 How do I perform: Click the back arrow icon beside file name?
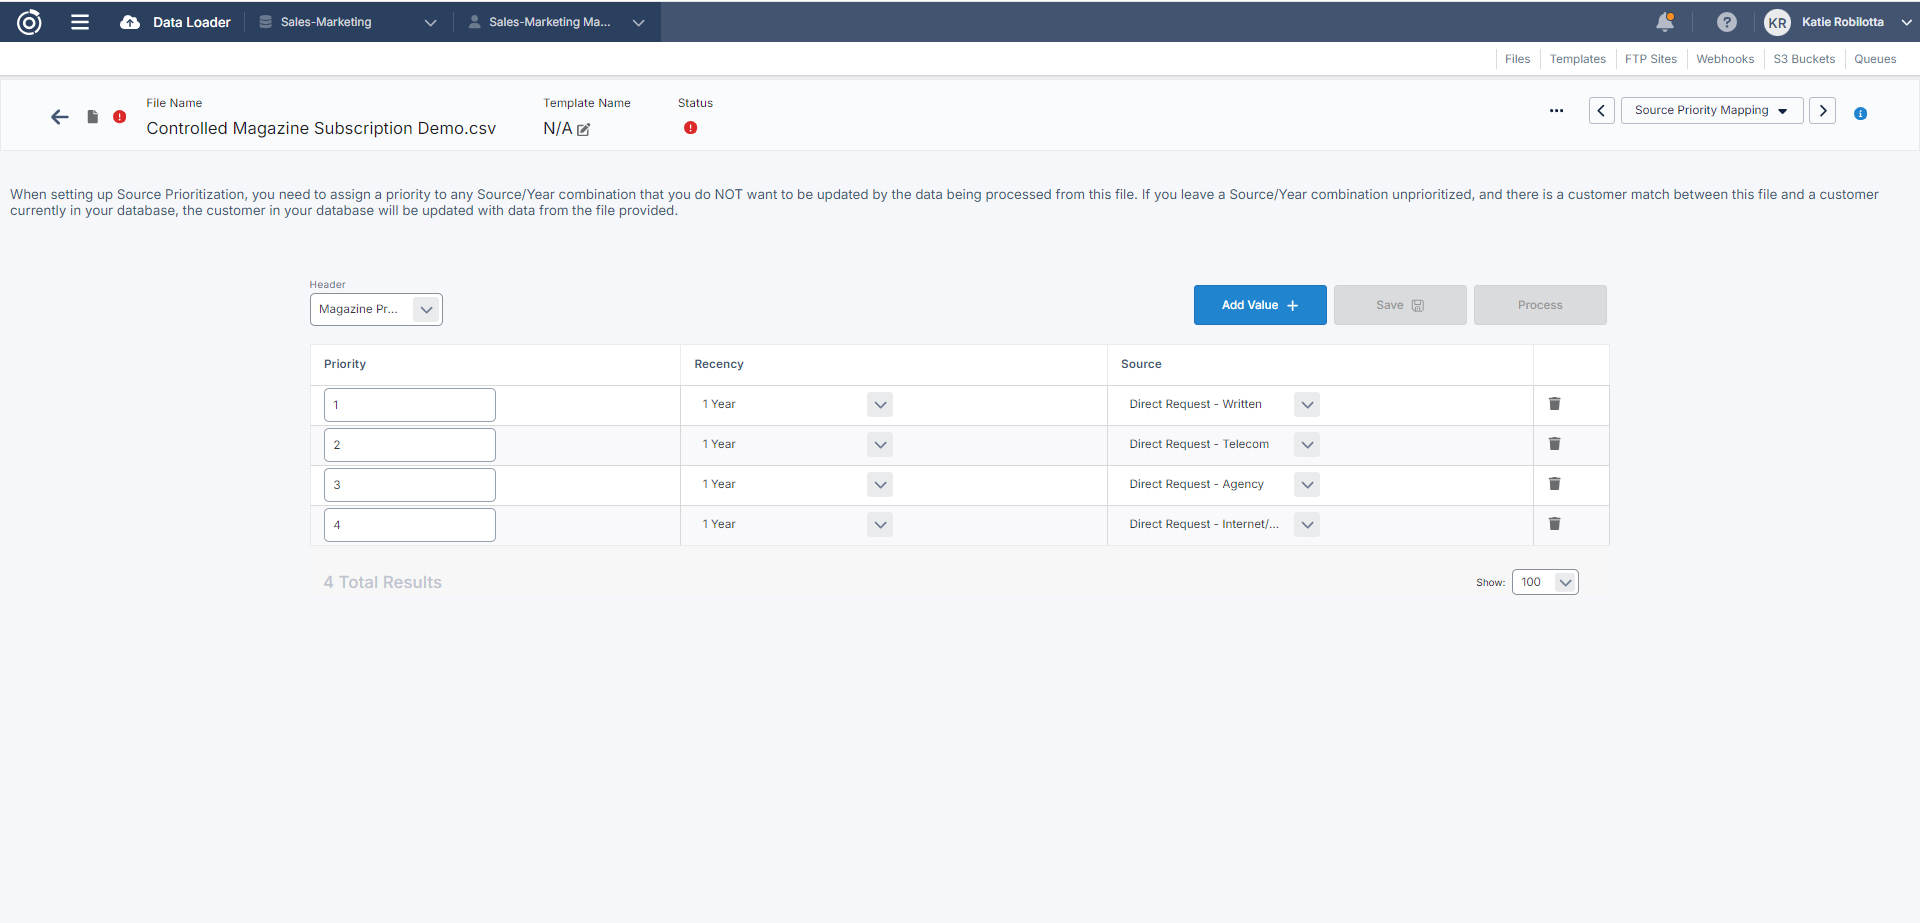click(x=60, y=117)
